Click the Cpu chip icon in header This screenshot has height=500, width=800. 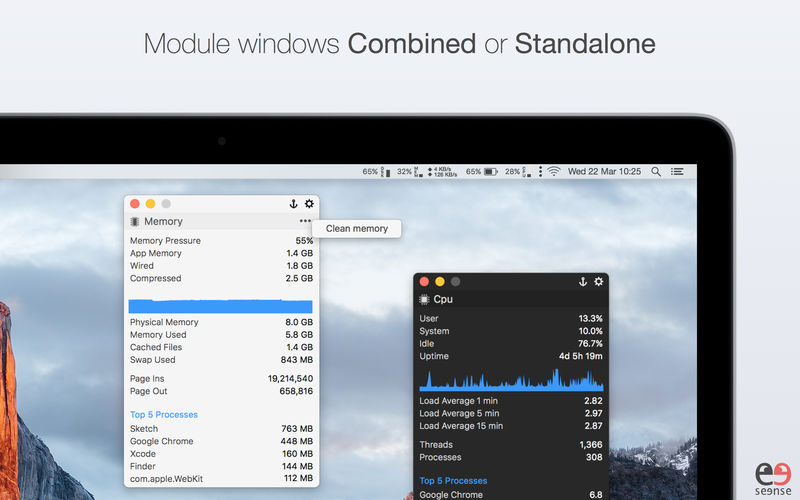(x=424, y=300)
